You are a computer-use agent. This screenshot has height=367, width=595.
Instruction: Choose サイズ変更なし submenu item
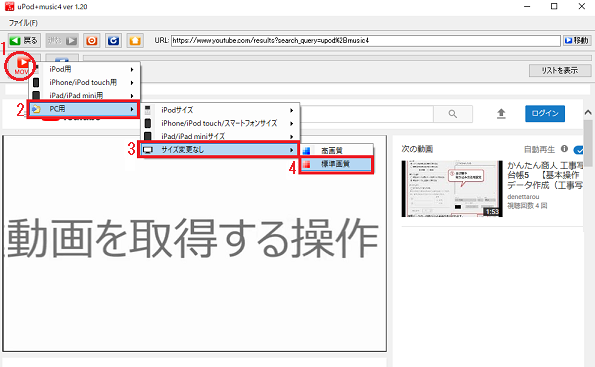(219, 150)
